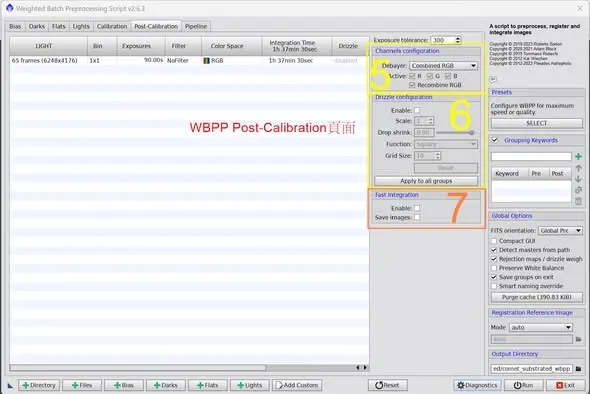Open the Pipeline tab
The height and width of the screenshot is (394, 590).
pos(196,26)
